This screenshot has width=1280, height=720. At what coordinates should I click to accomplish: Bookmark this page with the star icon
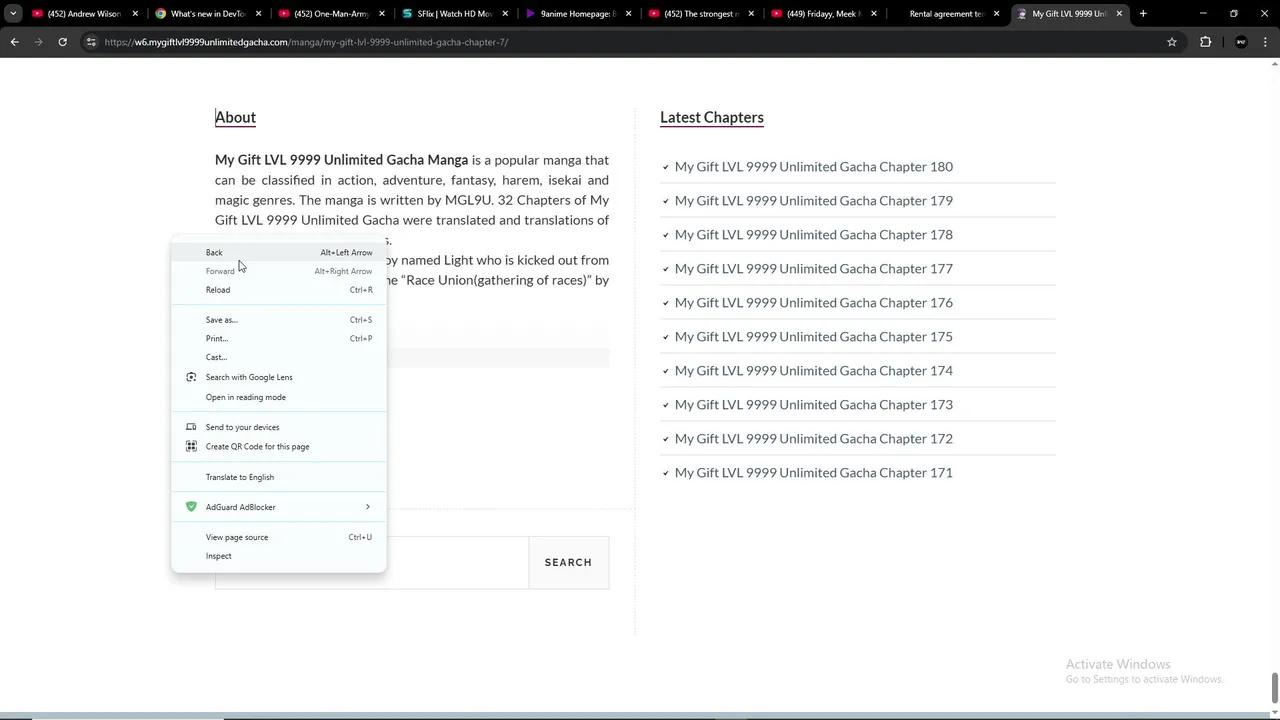[1172, 42]
